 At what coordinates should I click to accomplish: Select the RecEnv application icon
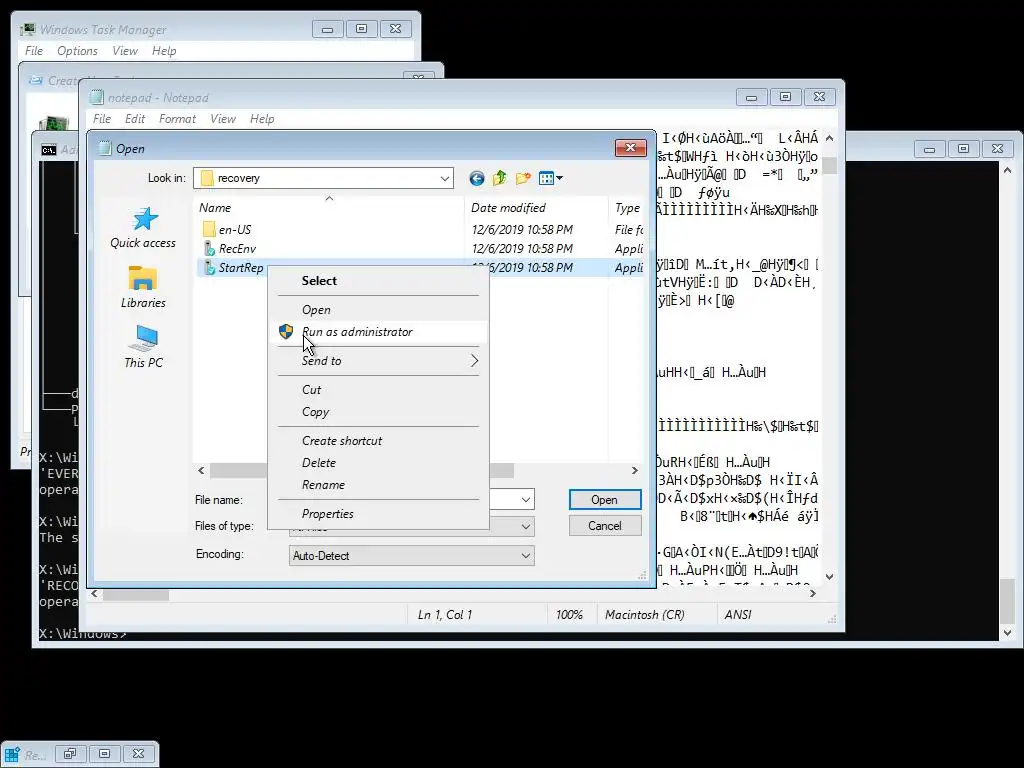(209, 248)
